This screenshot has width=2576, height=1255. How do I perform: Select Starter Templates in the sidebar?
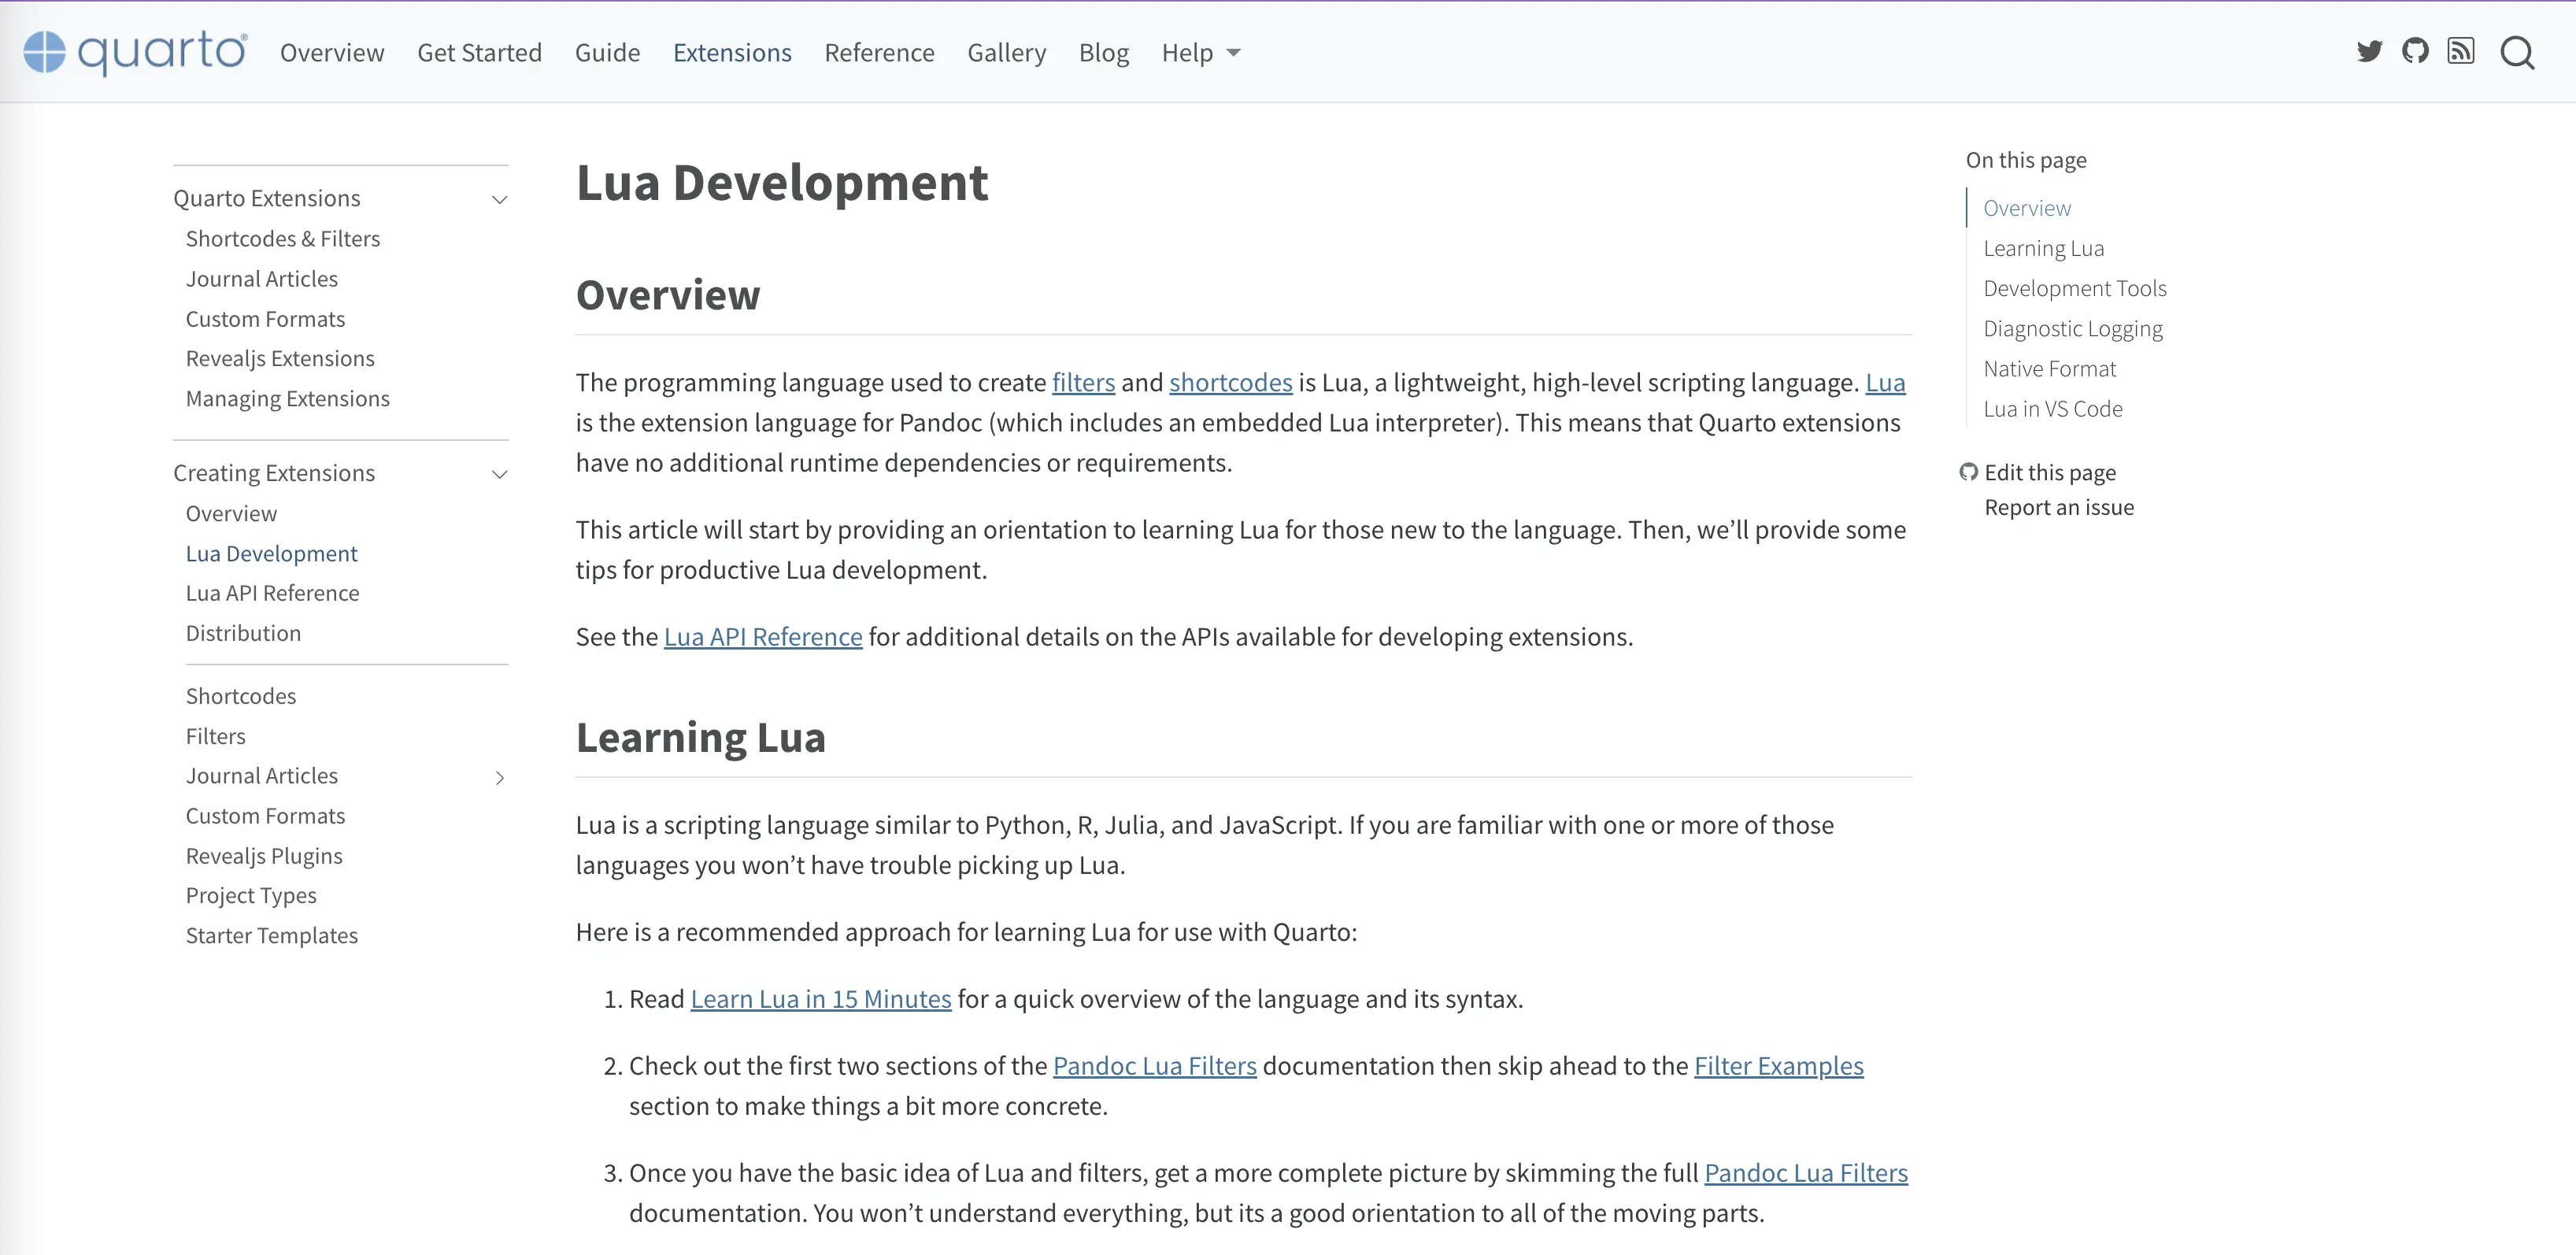pos(271,935)
